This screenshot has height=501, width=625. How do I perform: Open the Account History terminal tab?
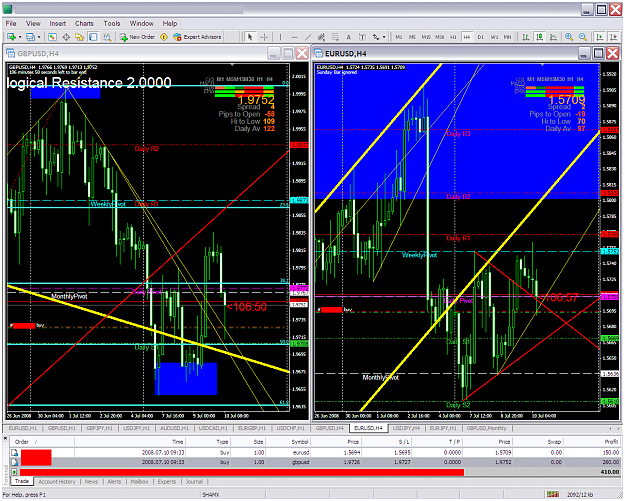click(57, 482)
